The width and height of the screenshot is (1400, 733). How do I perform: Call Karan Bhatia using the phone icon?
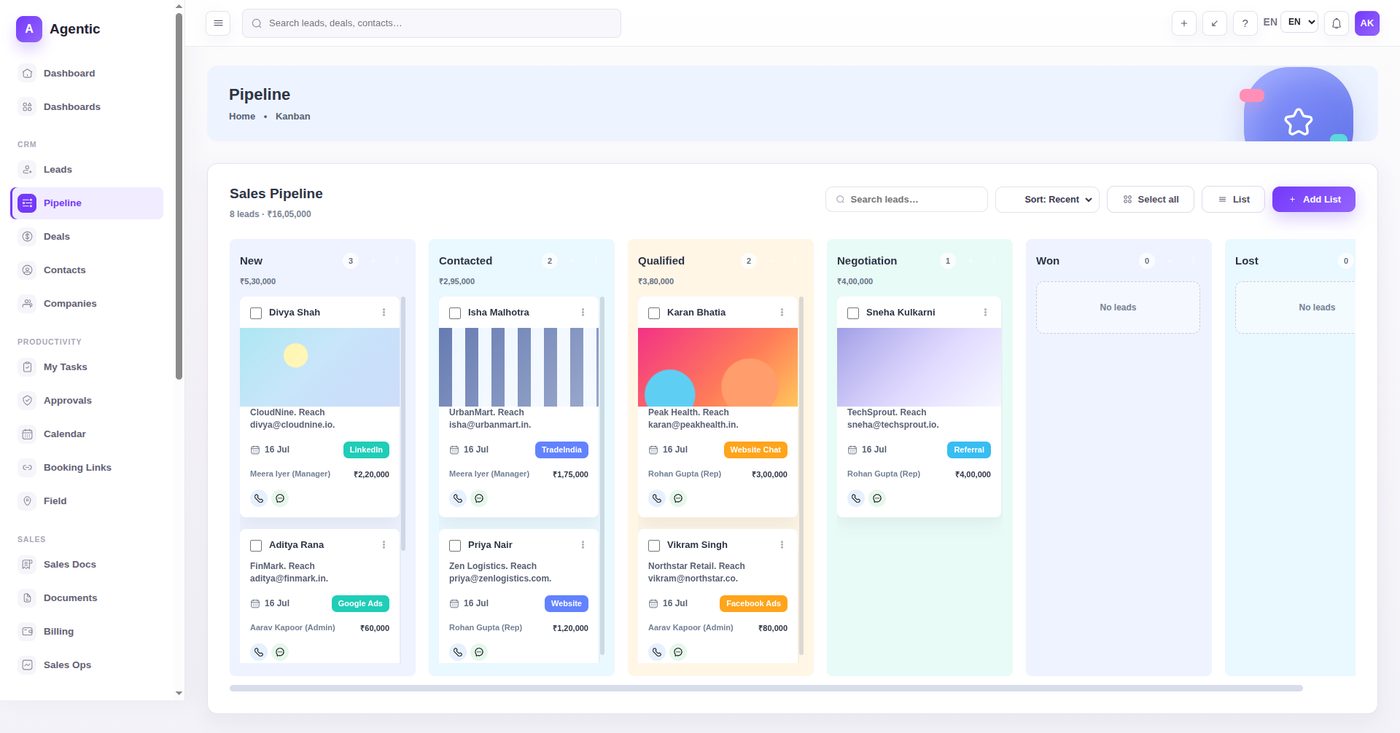656,498
